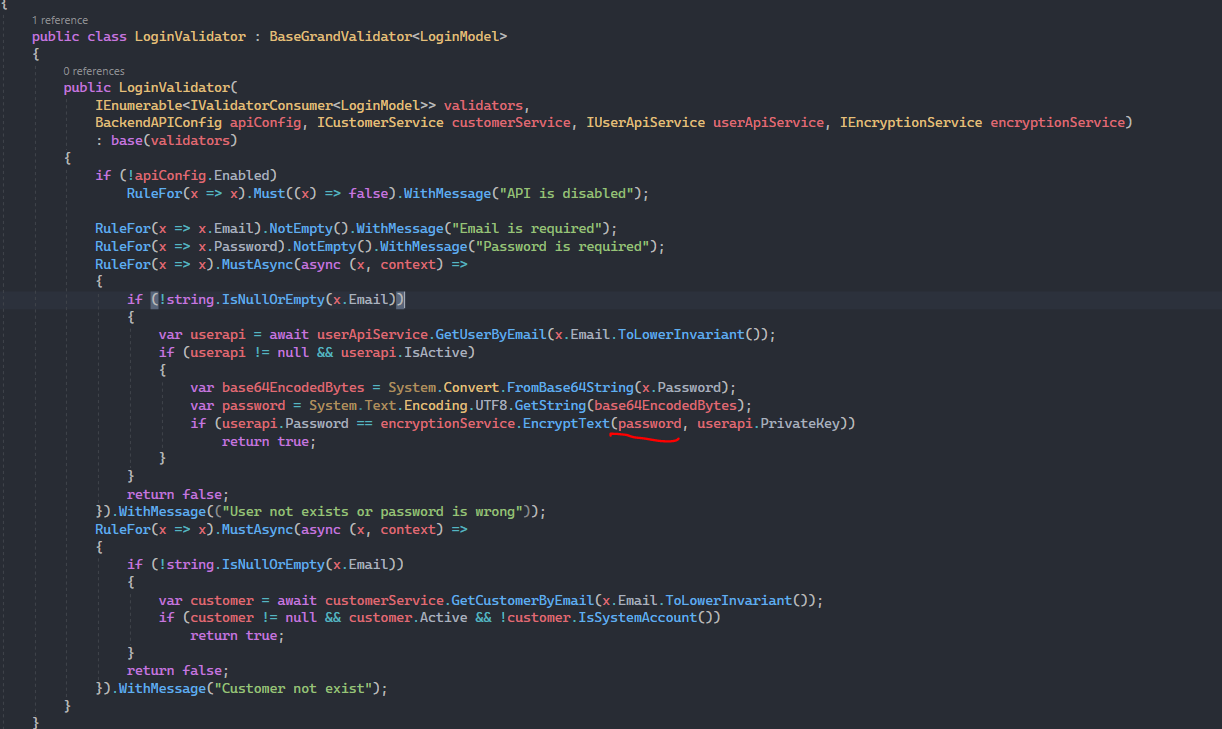Click the FromBase64String method call

[x=570, y=387]
